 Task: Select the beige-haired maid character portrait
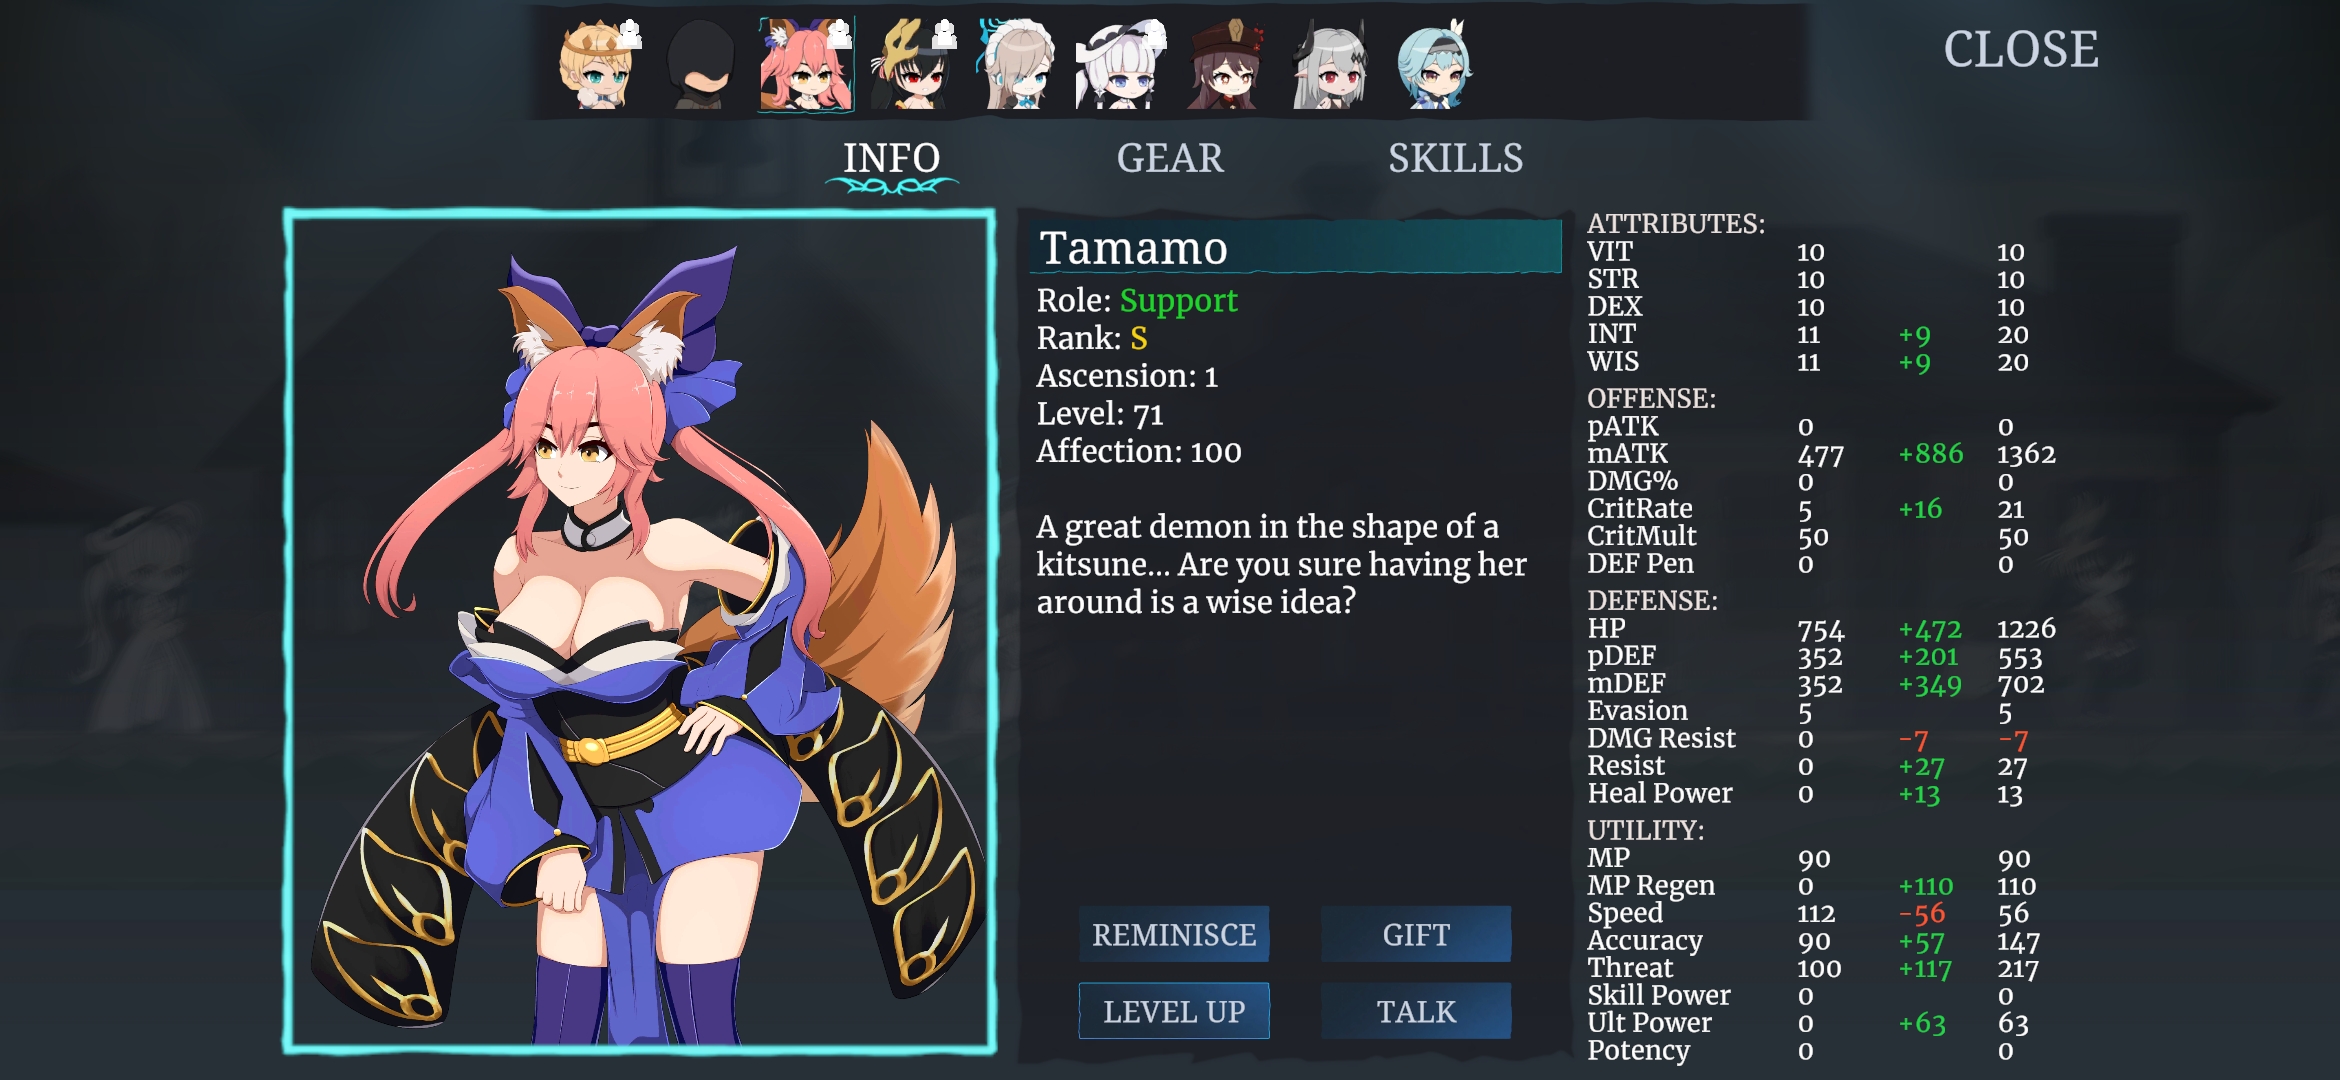1017,65
